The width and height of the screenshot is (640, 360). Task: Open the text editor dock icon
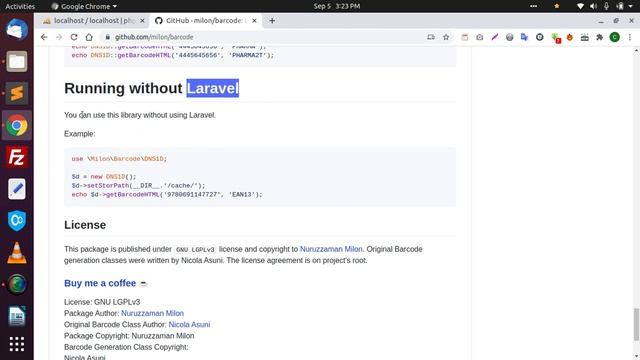[17, 189]
